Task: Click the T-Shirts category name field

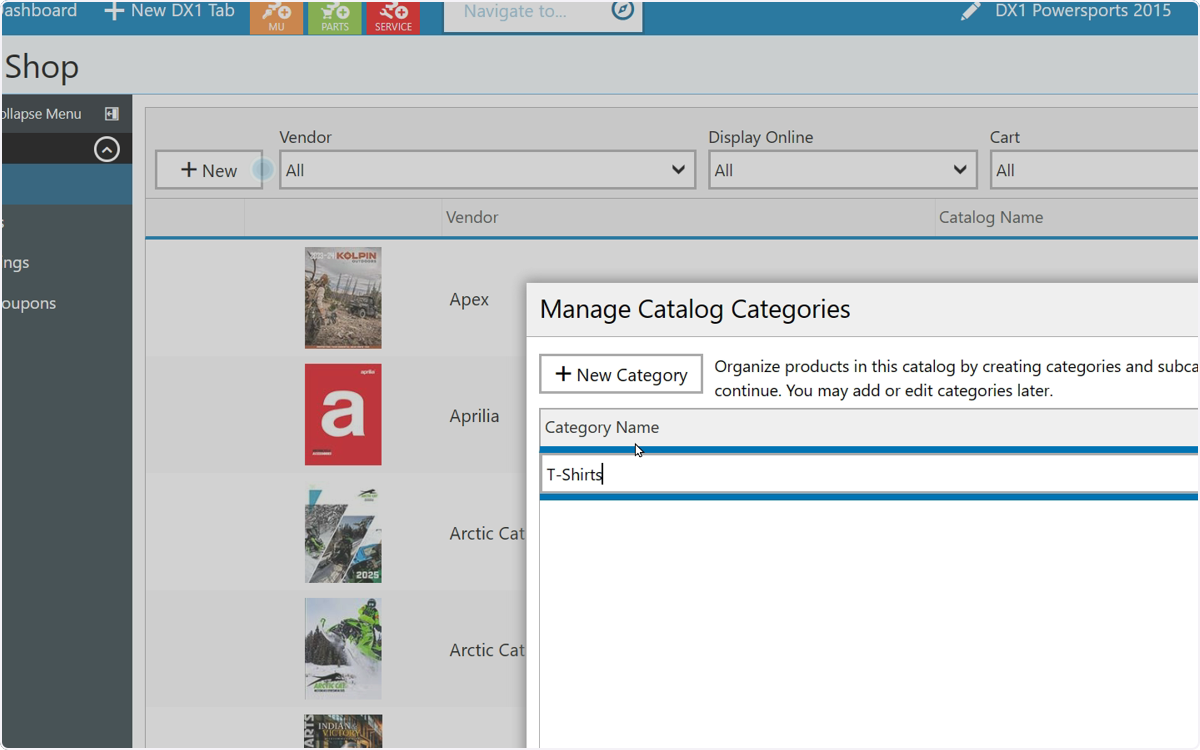Action: (x=870, y=474)
